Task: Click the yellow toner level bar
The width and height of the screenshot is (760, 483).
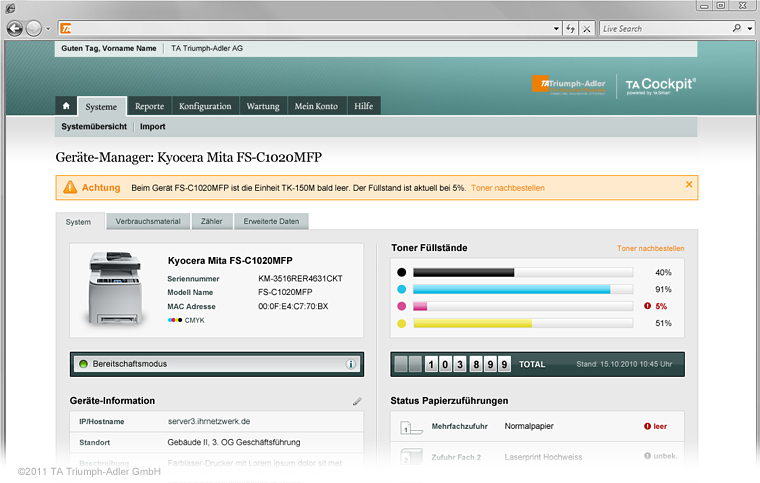Action: coord(523,323)
